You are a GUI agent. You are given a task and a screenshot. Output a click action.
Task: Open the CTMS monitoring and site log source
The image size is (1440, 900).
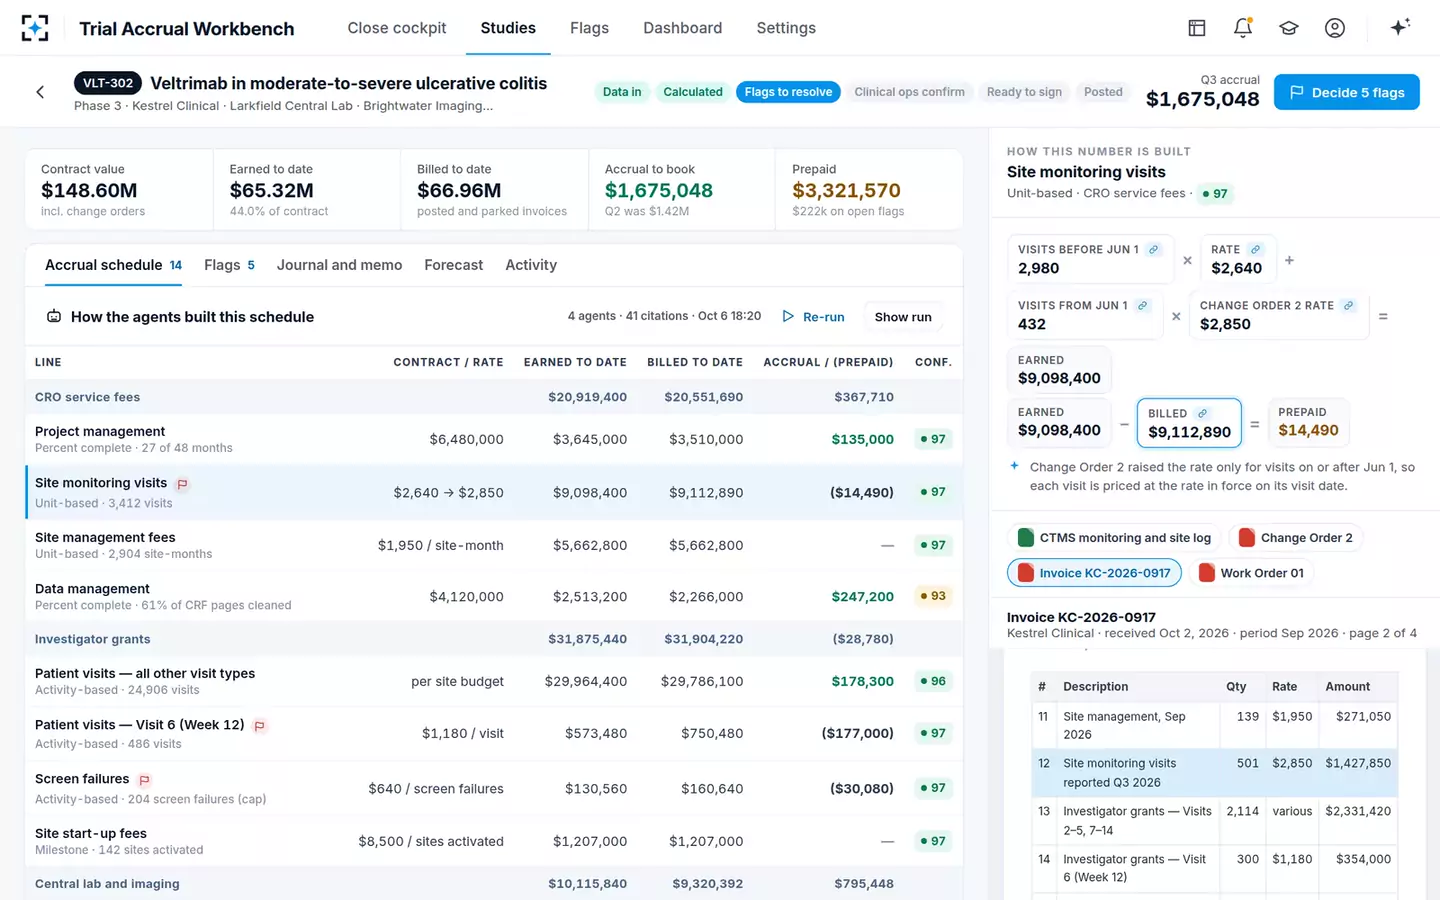click(x=1113, y=538)
